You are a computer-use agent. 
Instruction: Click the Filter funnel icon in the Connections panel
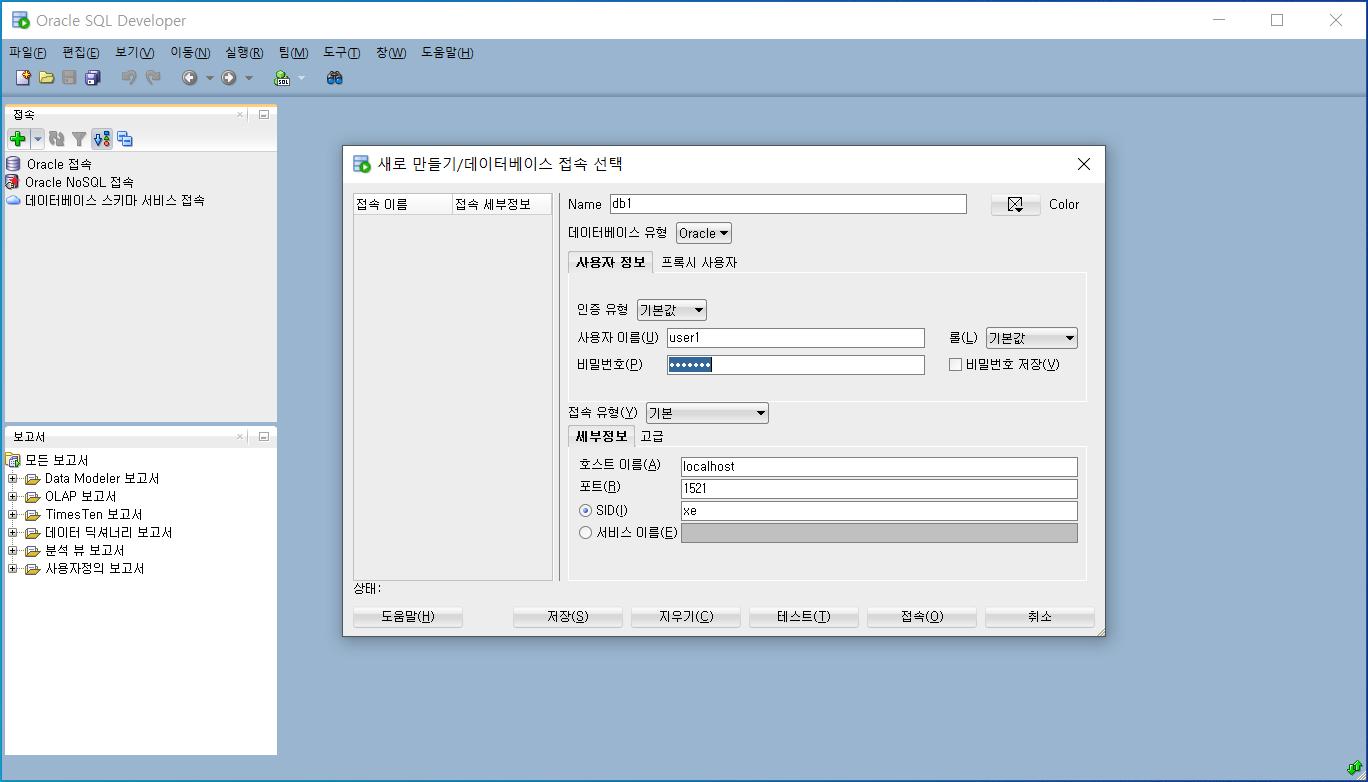tap(79, 139)
